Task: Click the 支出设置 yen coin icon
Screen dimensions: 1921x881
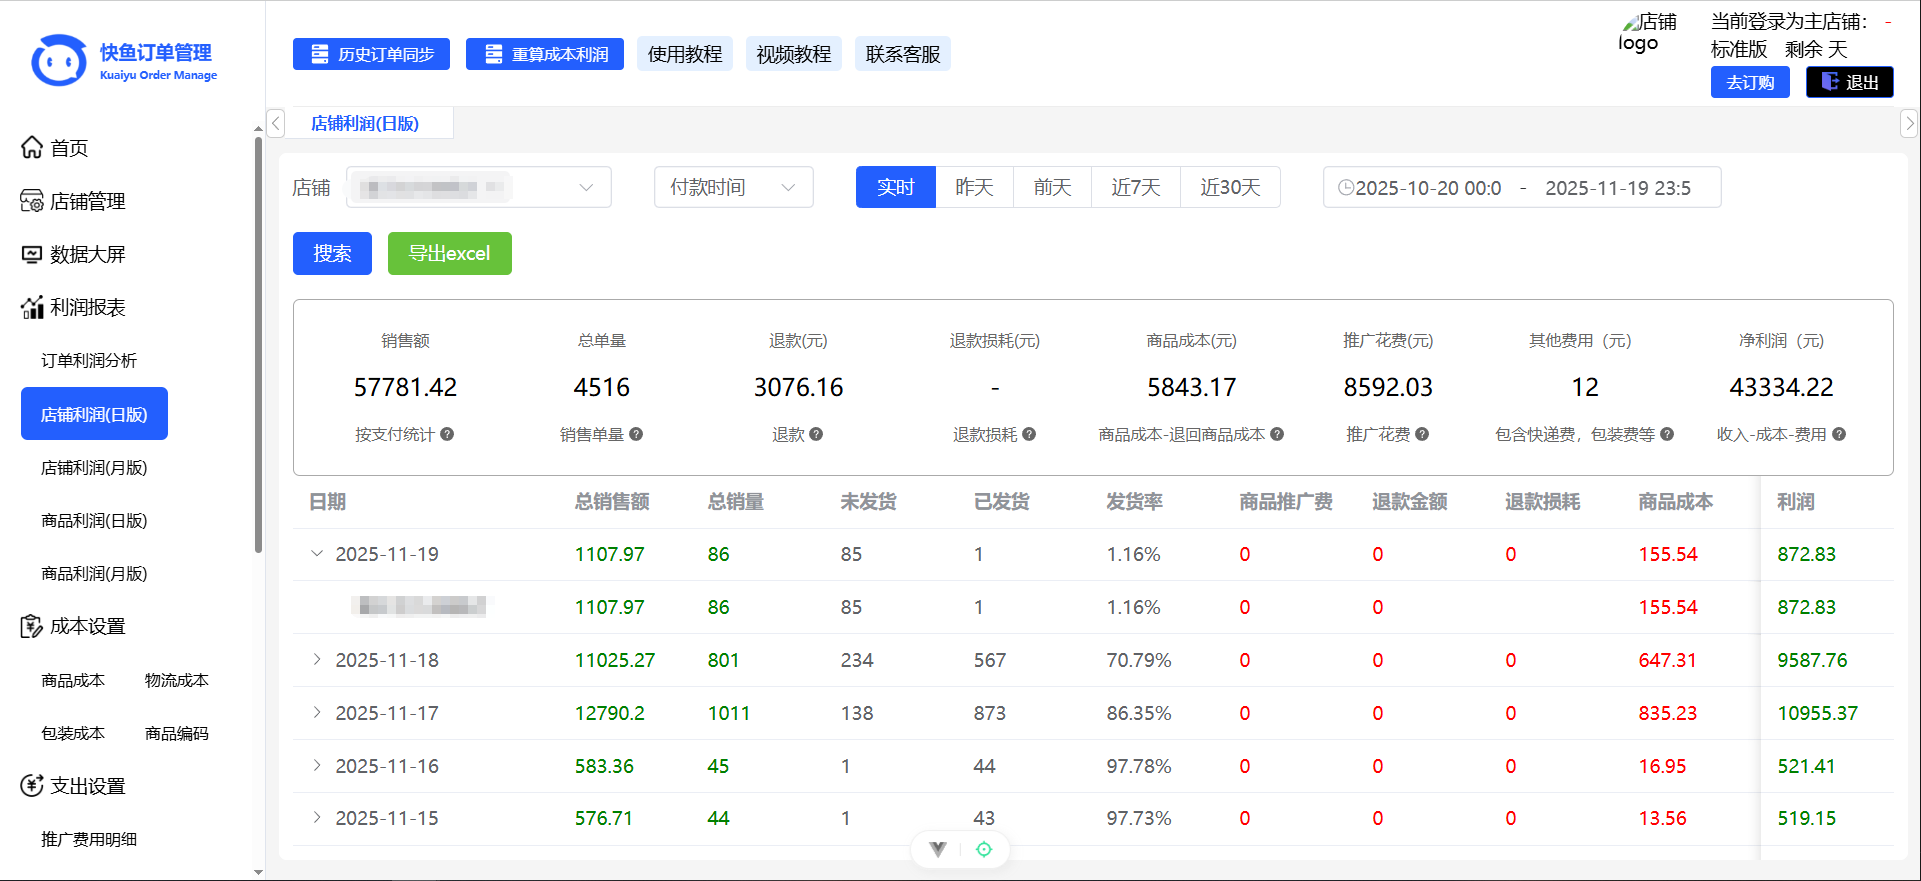Action: [x=32, y=786]
